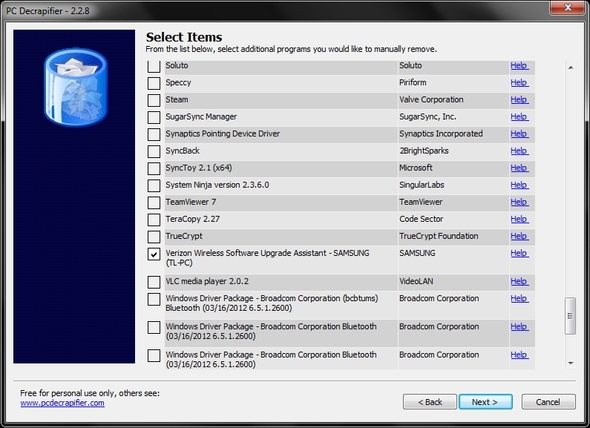
Task: Open Help link for SAMSUNG Verizon row
Action: (x=519, y=253)
